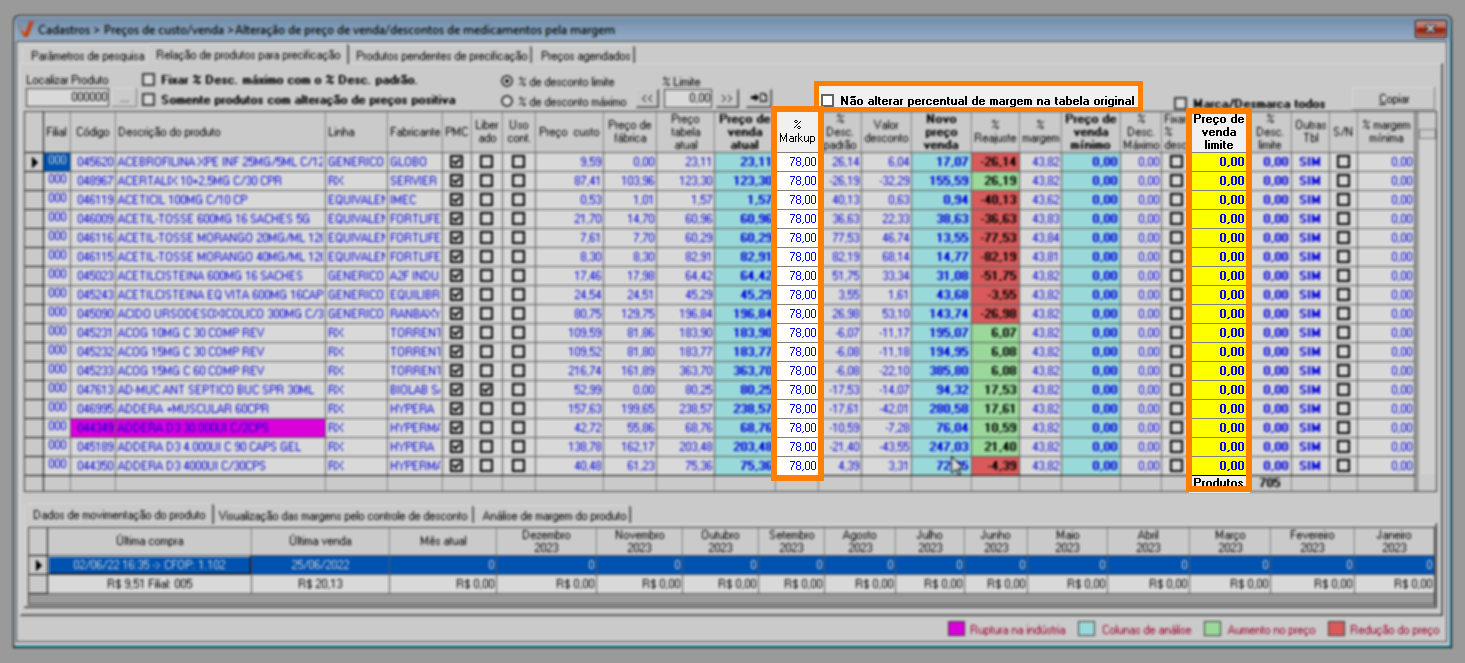
Task: Click Preço de venda limite cell for ACERTALIX
Action: tap(1218, 180)
